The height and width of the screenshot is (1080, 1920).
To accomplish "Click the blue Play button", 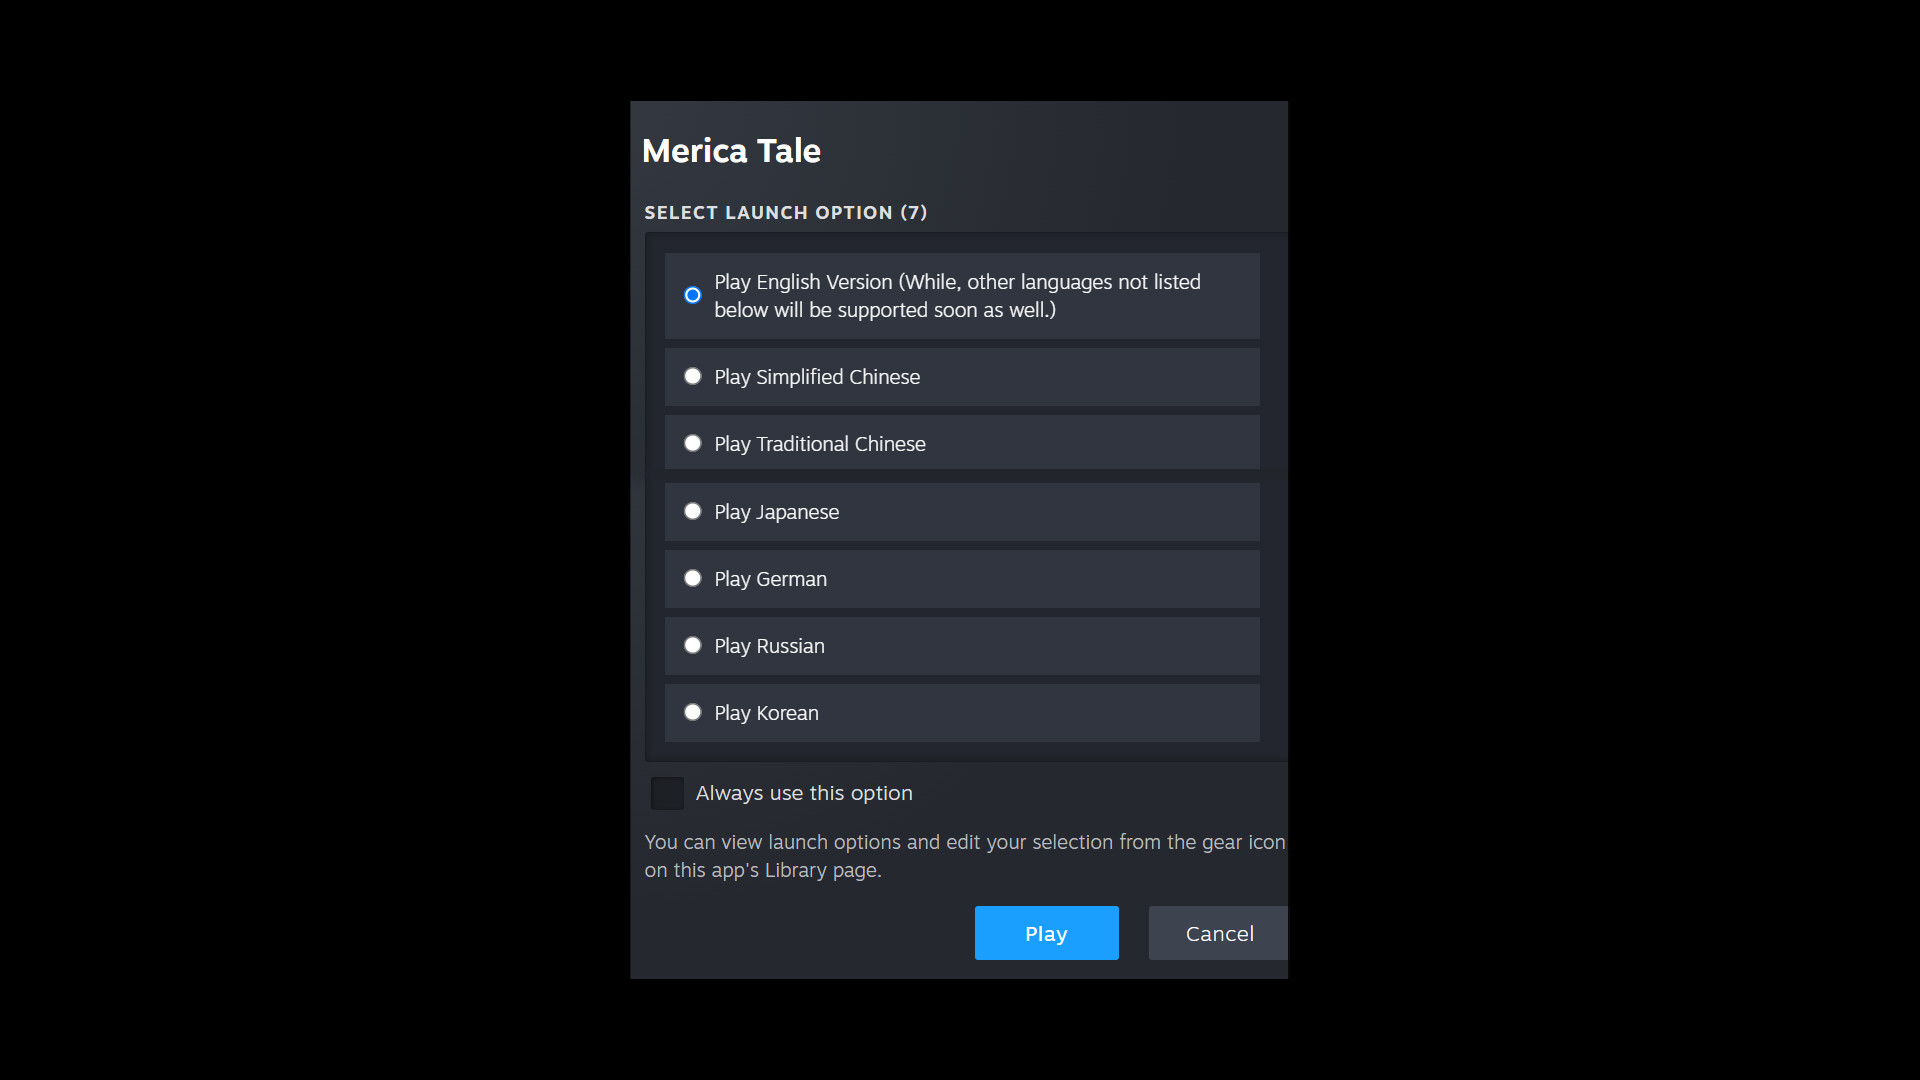I will [1046, 932].
